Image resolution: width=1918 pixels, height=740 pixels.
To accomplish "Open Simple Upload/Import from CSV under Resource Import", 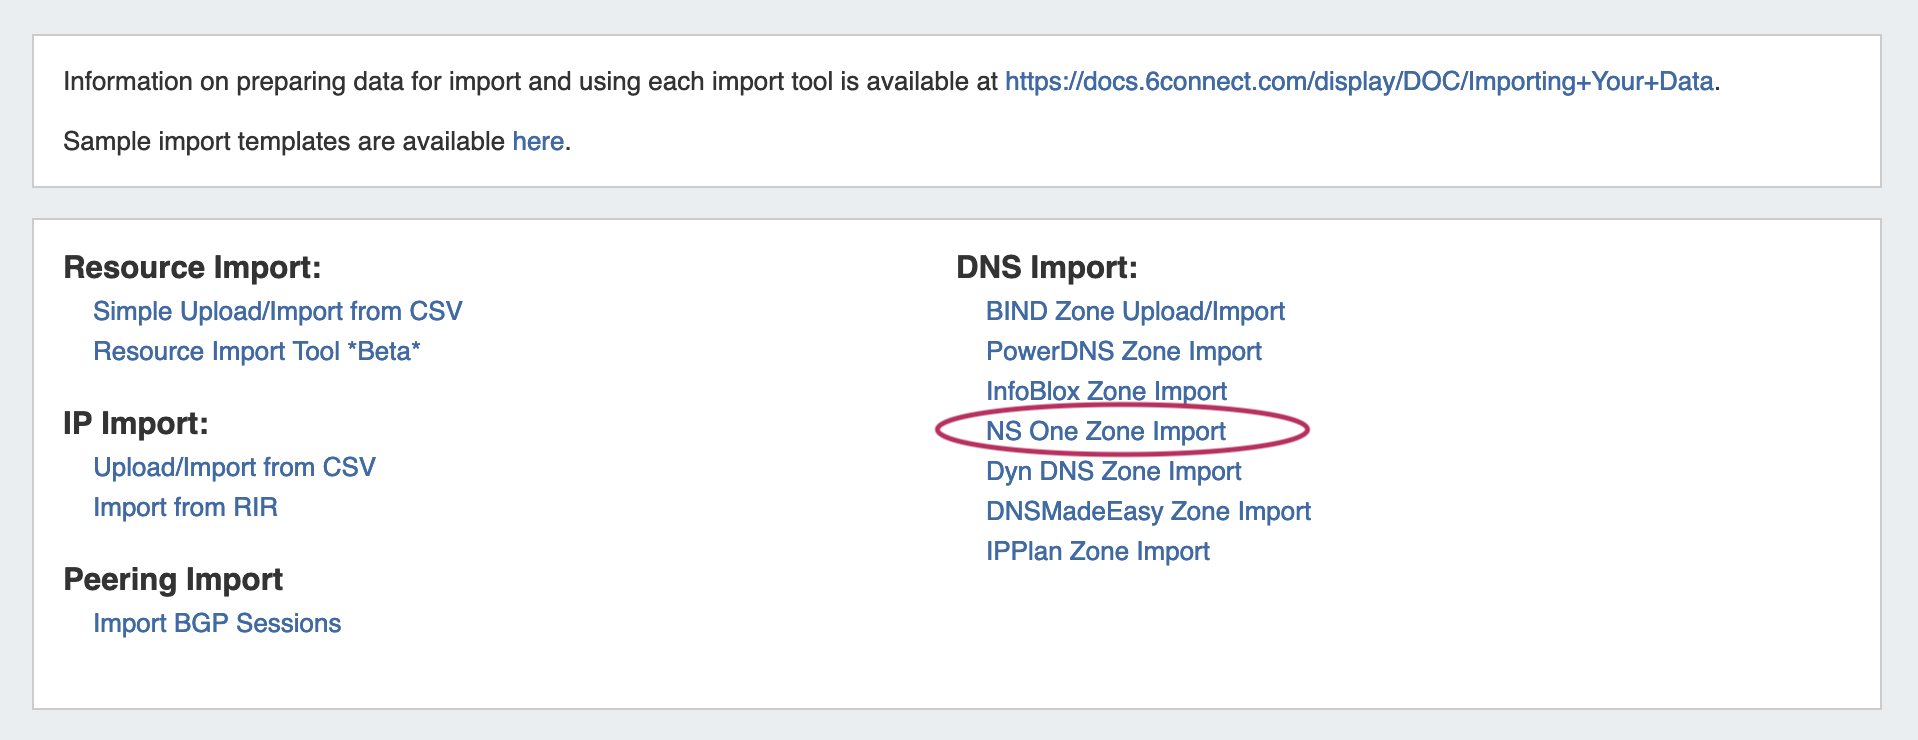I will [x=277, y=311].
